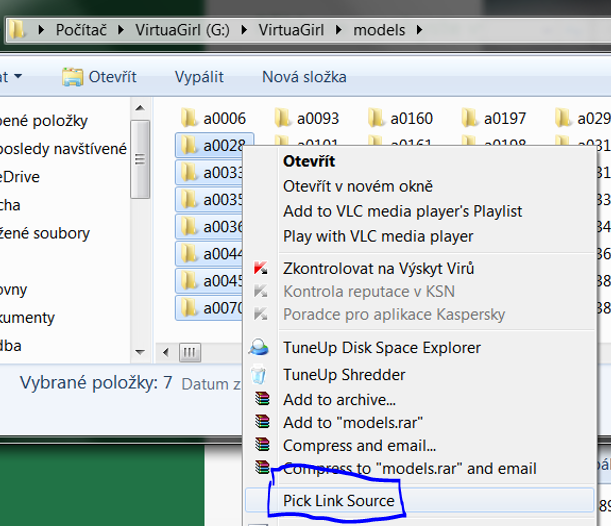This screenshot has width=611, height=526.
Task: Select the a0070 folder
Action: tap(209, 308)
